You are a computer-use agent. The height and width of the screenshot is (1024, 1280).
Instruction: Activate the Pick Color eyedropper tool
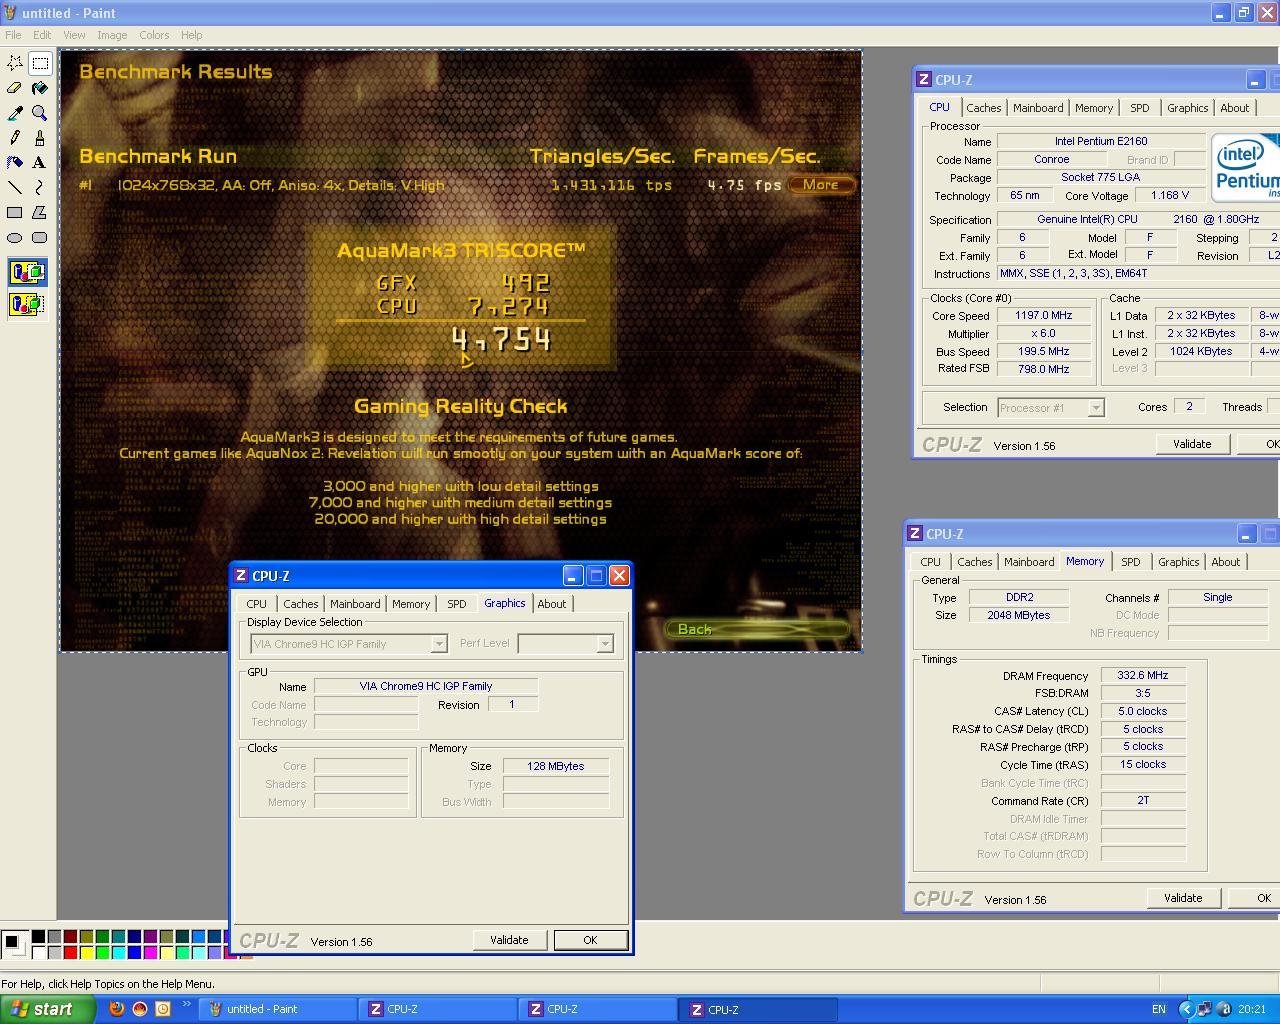pyautogui.click(x=15, y=113)
